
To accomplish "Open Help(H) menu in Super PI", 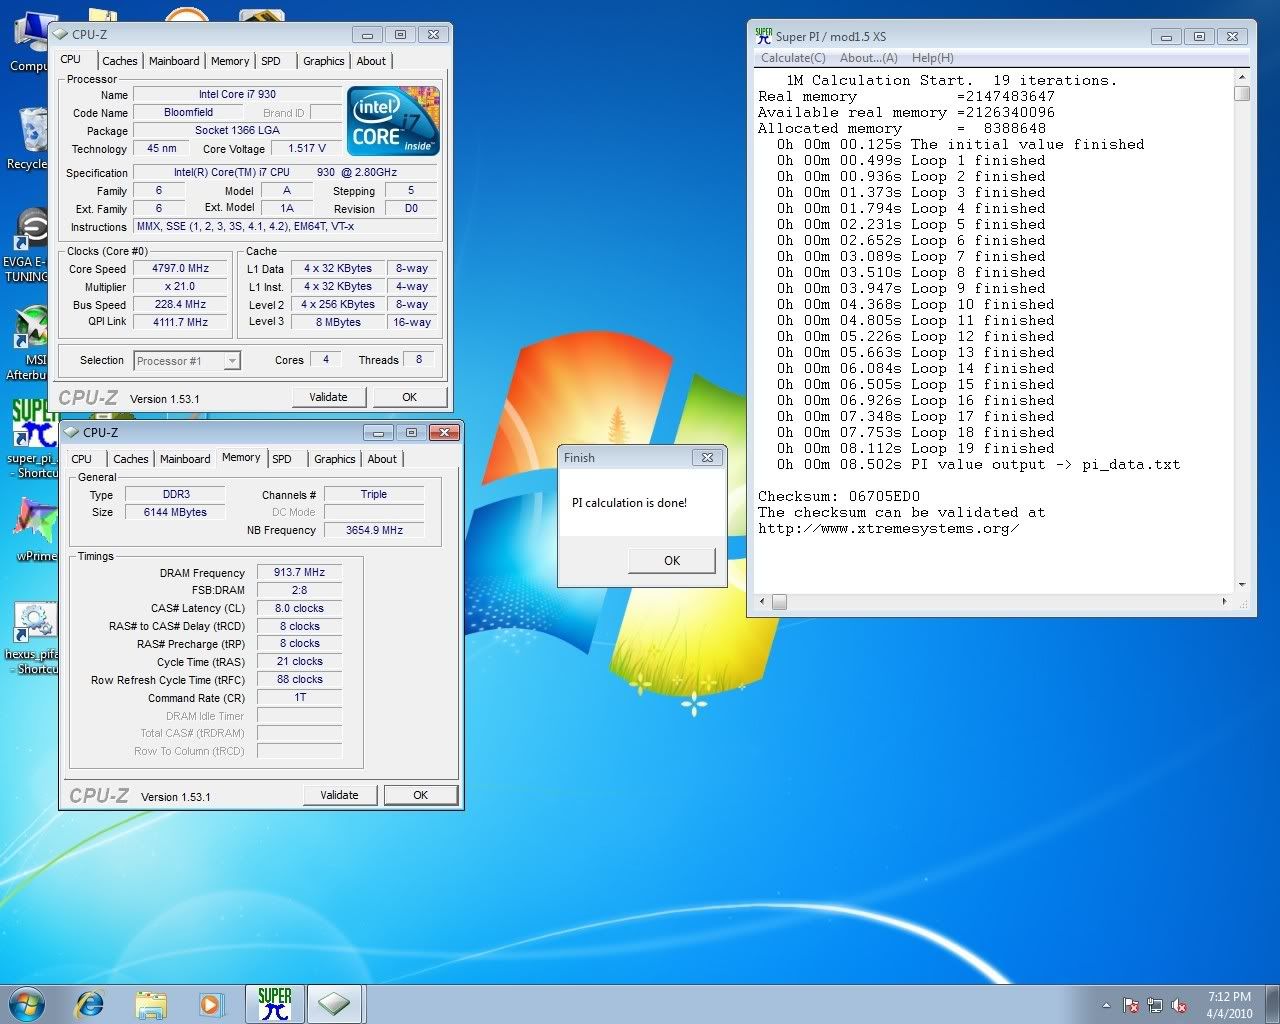I will click(x=932, y=58).
